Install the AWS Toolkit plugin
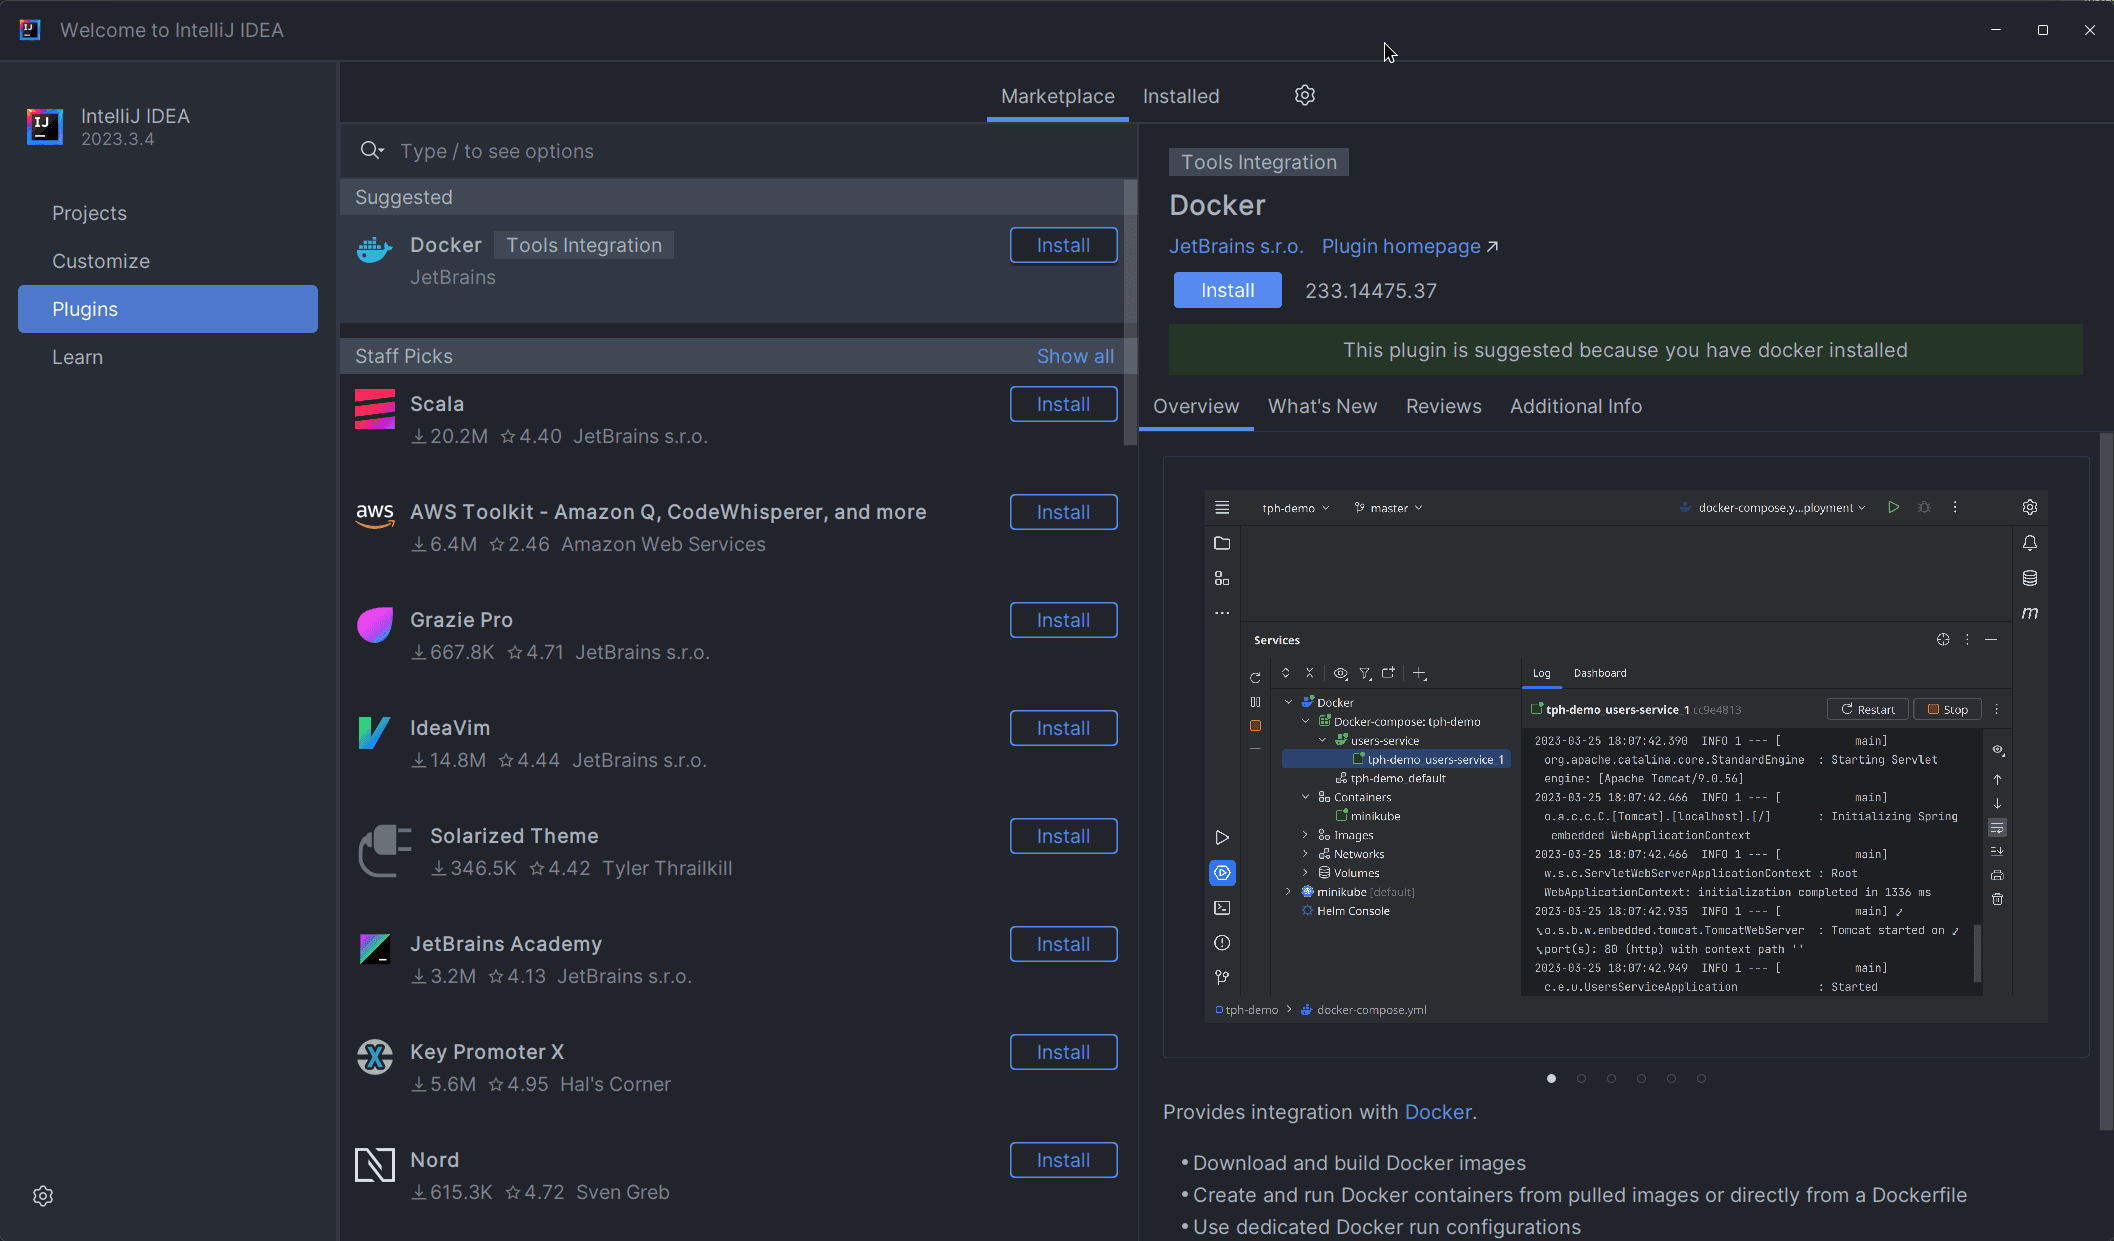This screenshot has width=2114, height=1241. coord(1063,512)
